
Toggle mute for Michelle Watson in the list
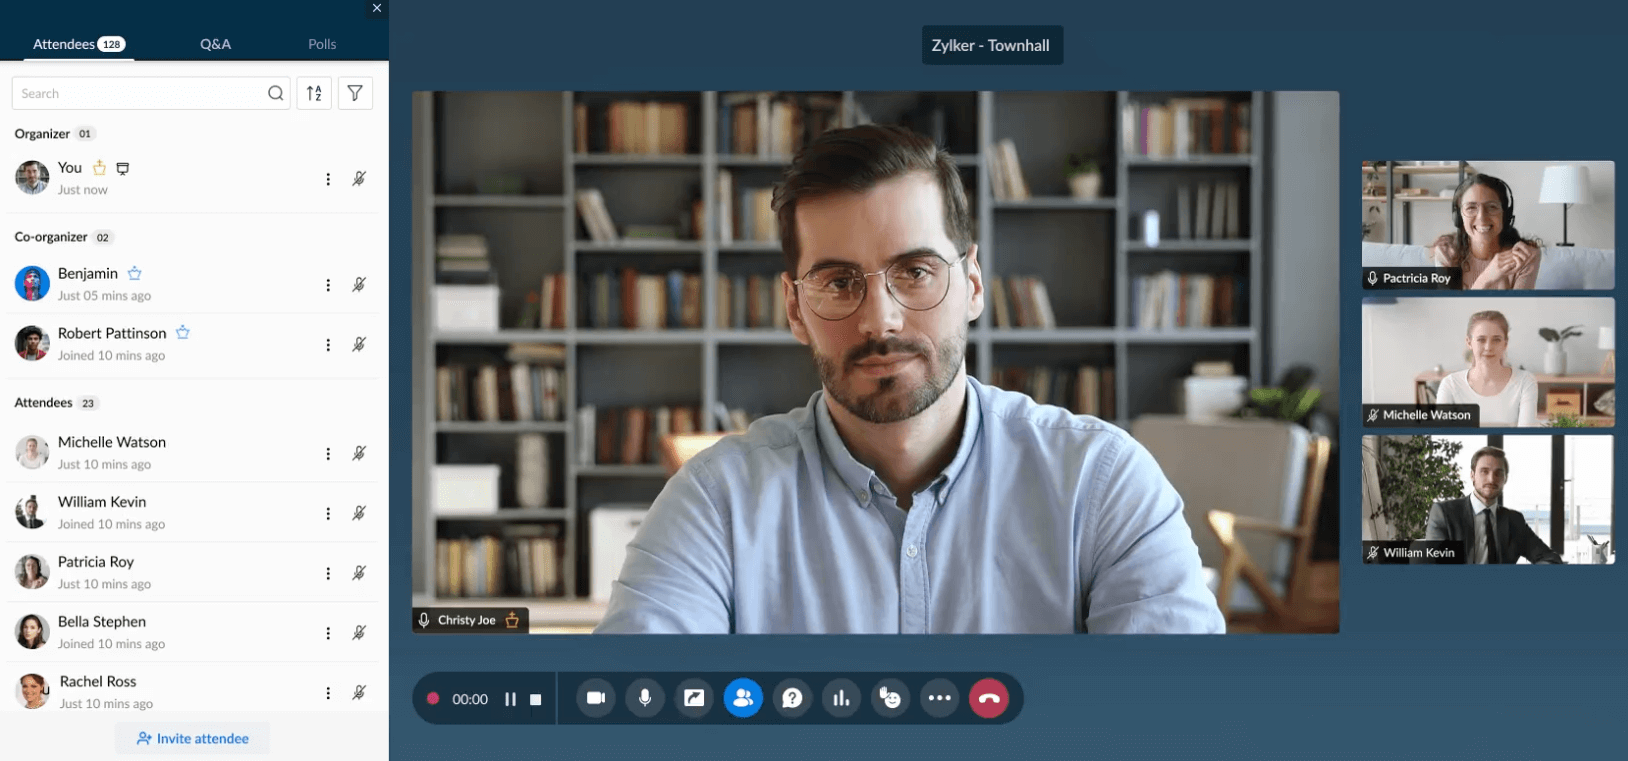click(x=359, y=453)
